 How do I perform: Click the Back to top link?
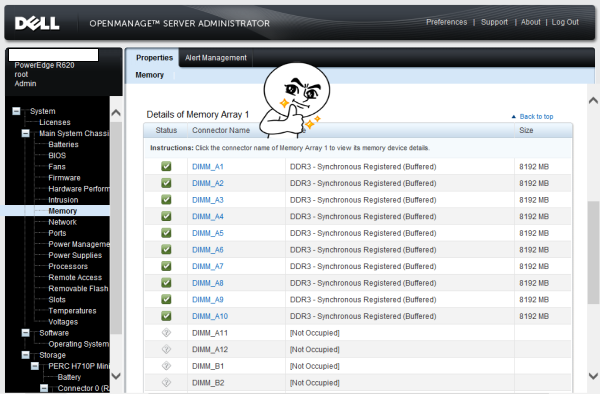click(x=536, y=116)
